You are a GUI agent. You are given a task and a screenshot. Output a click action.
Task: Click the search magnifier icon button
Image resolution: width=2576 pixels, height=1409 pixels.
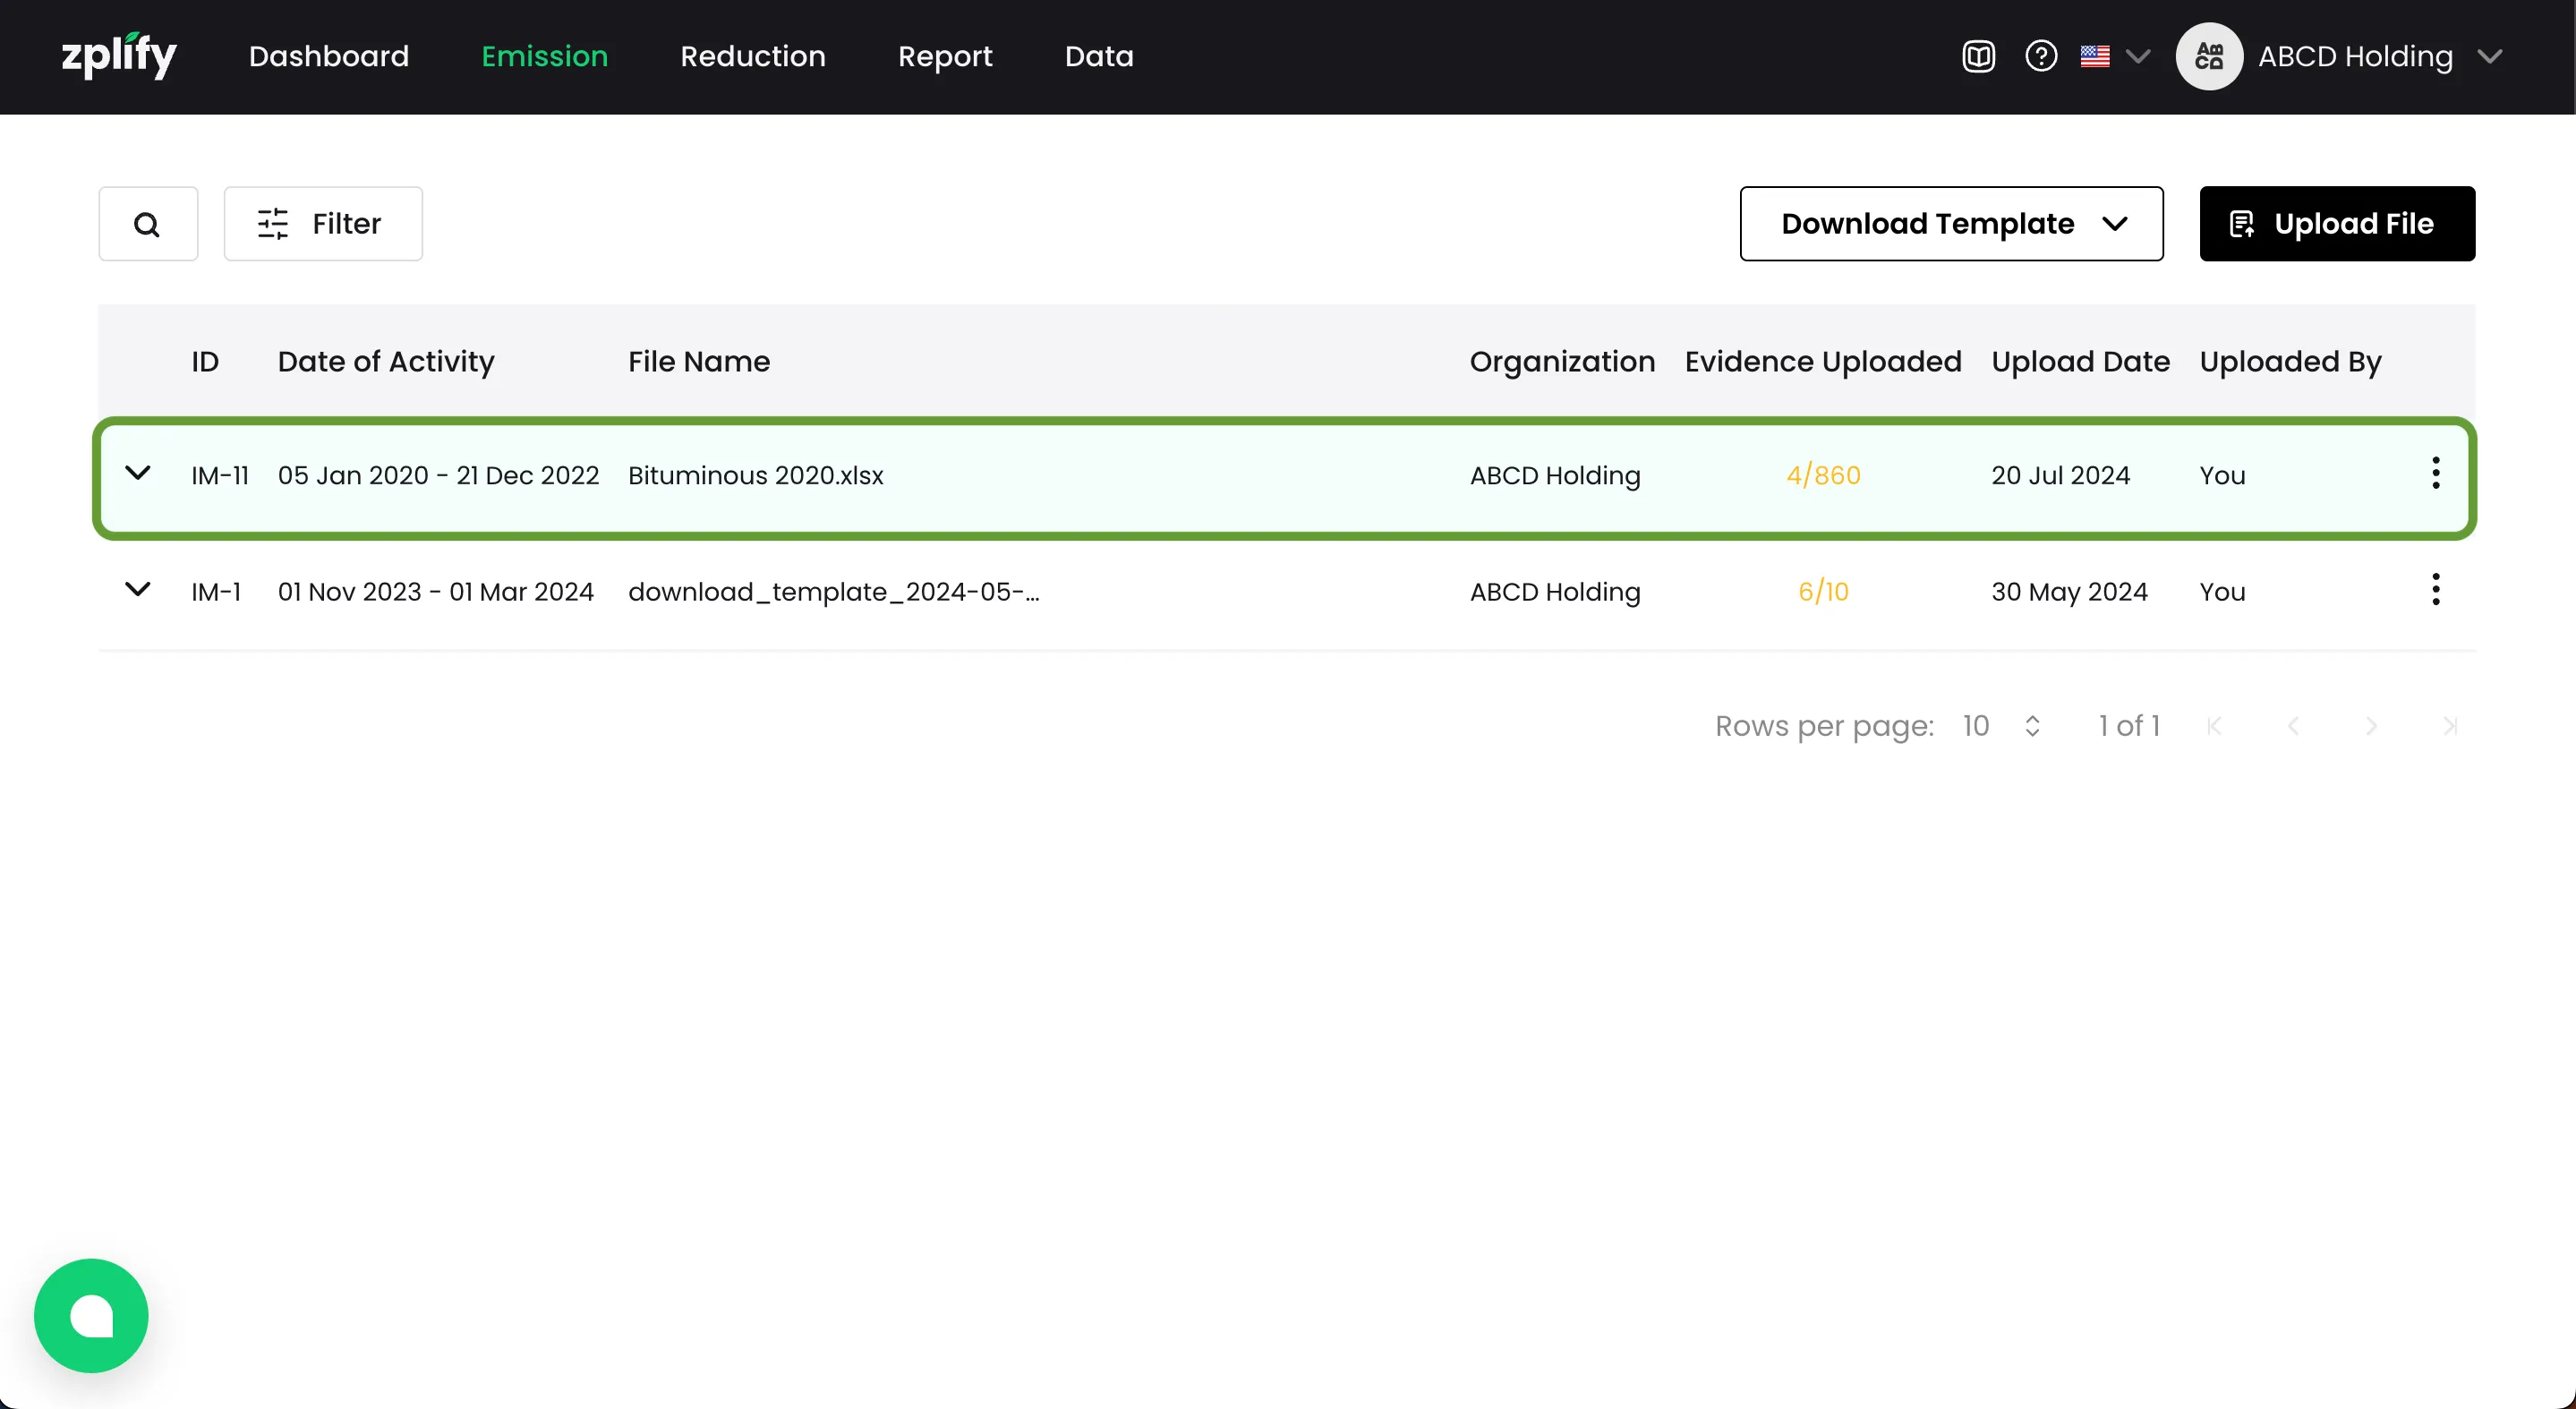pyautogui.click(x=148, y=224)
